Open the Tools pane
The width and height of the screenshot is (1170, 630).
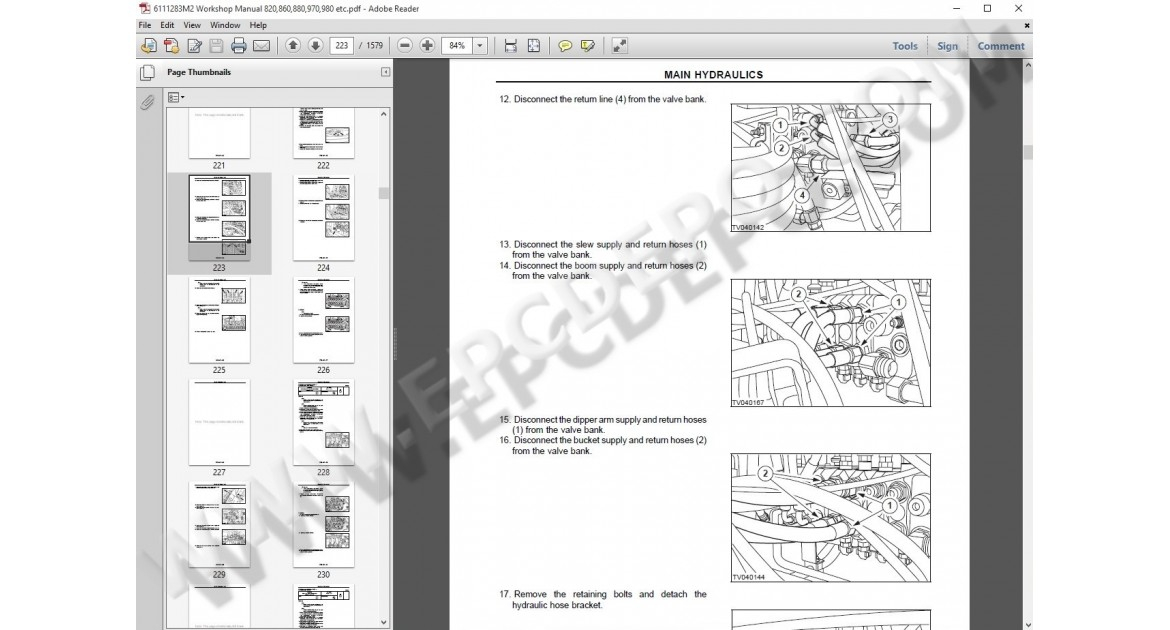905,46
